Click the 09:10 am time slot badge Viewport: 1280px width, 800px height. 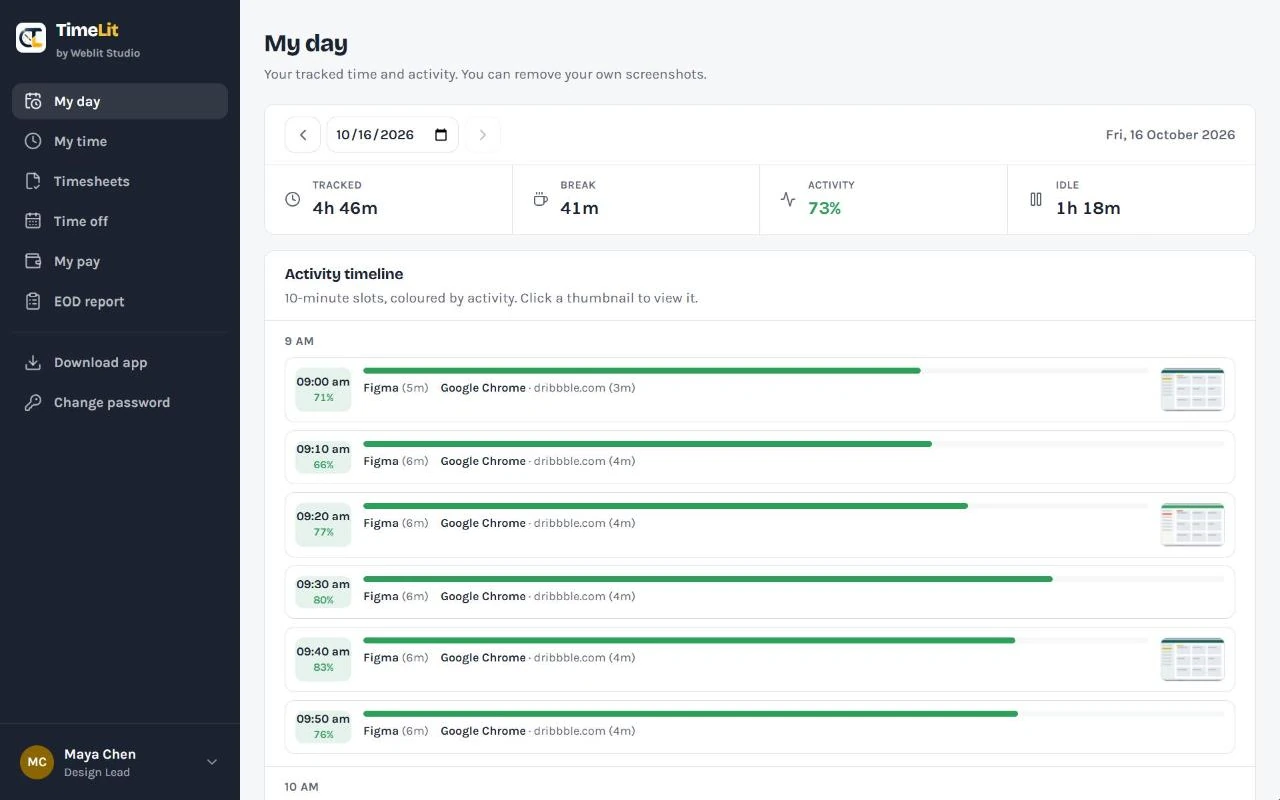click(x=323, y=457)
